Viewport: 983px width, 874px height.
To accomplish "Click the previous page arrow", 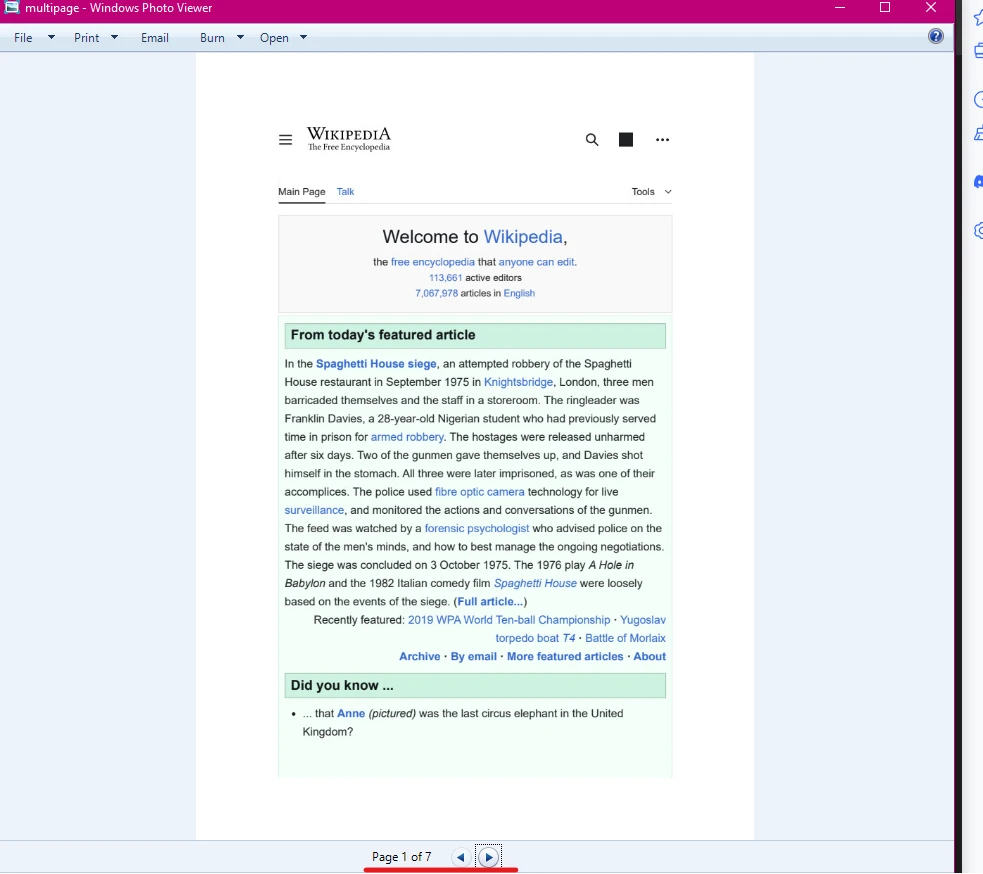I will [x=460, y=857].
